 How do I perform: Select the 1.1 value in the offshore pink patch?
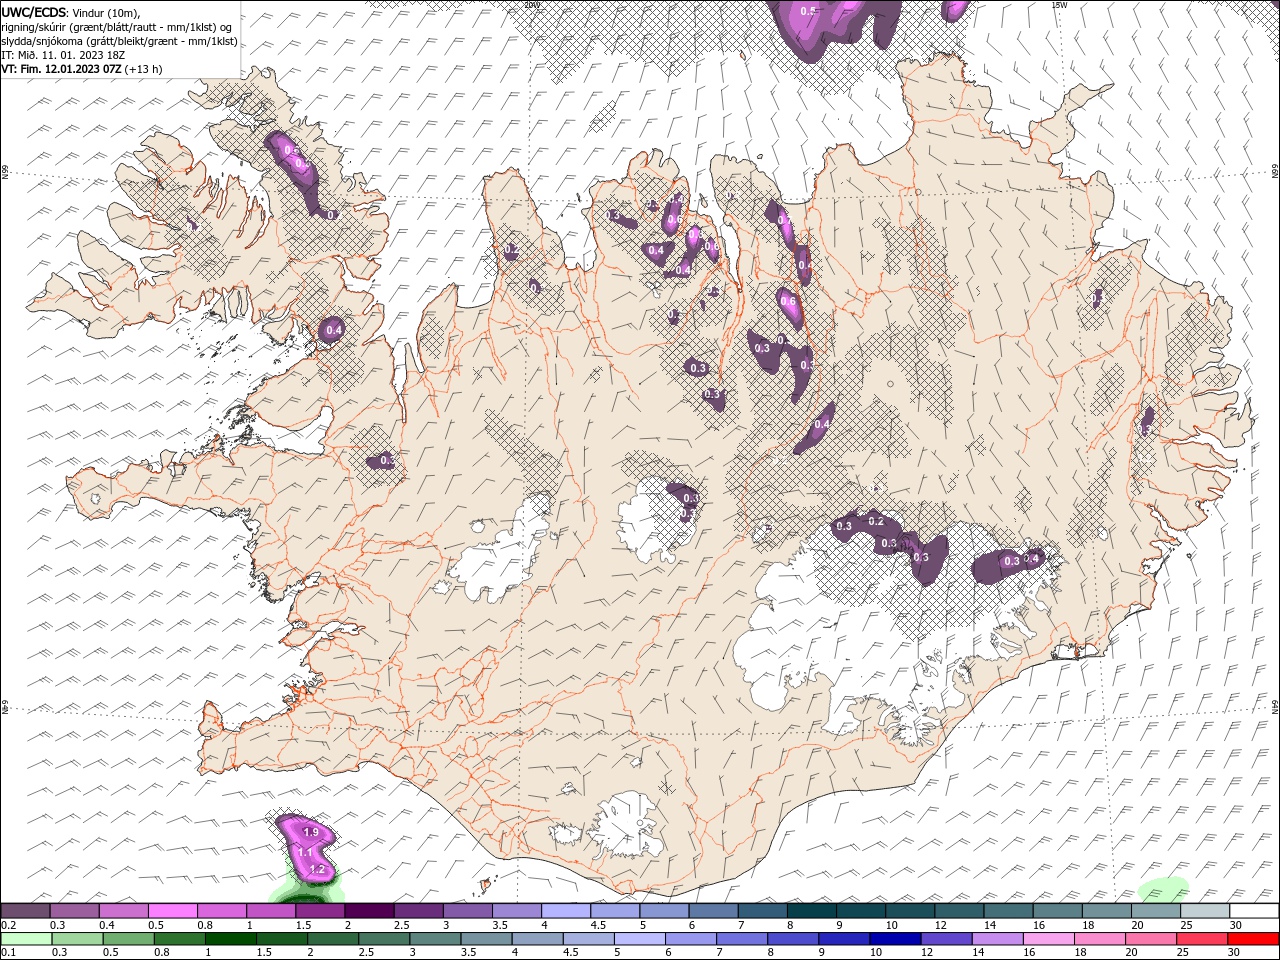(307, 852)
